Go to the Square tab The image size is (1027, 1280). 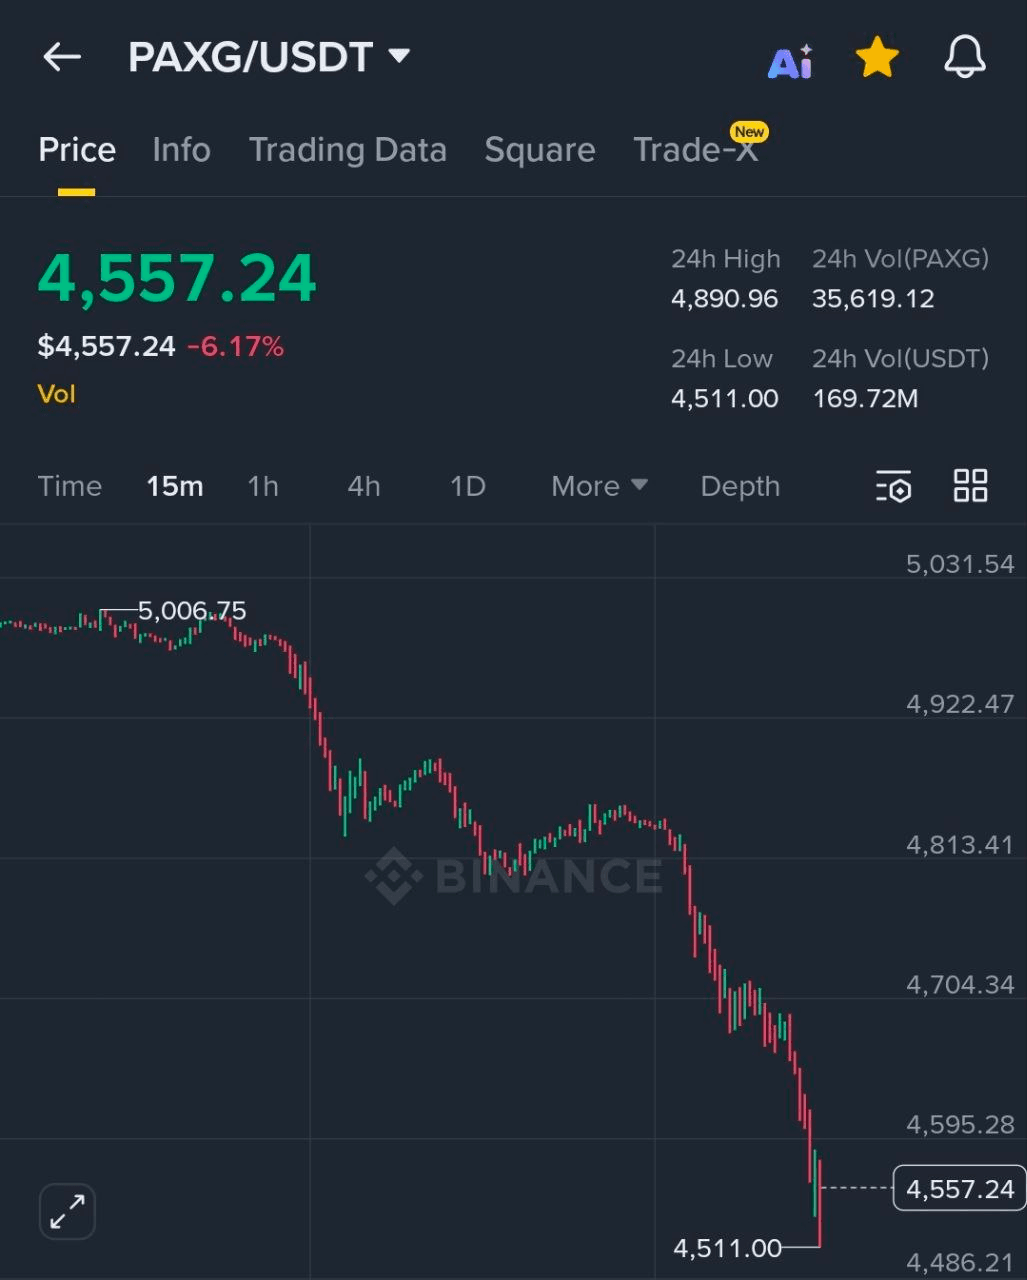click(x=539, y=150)
